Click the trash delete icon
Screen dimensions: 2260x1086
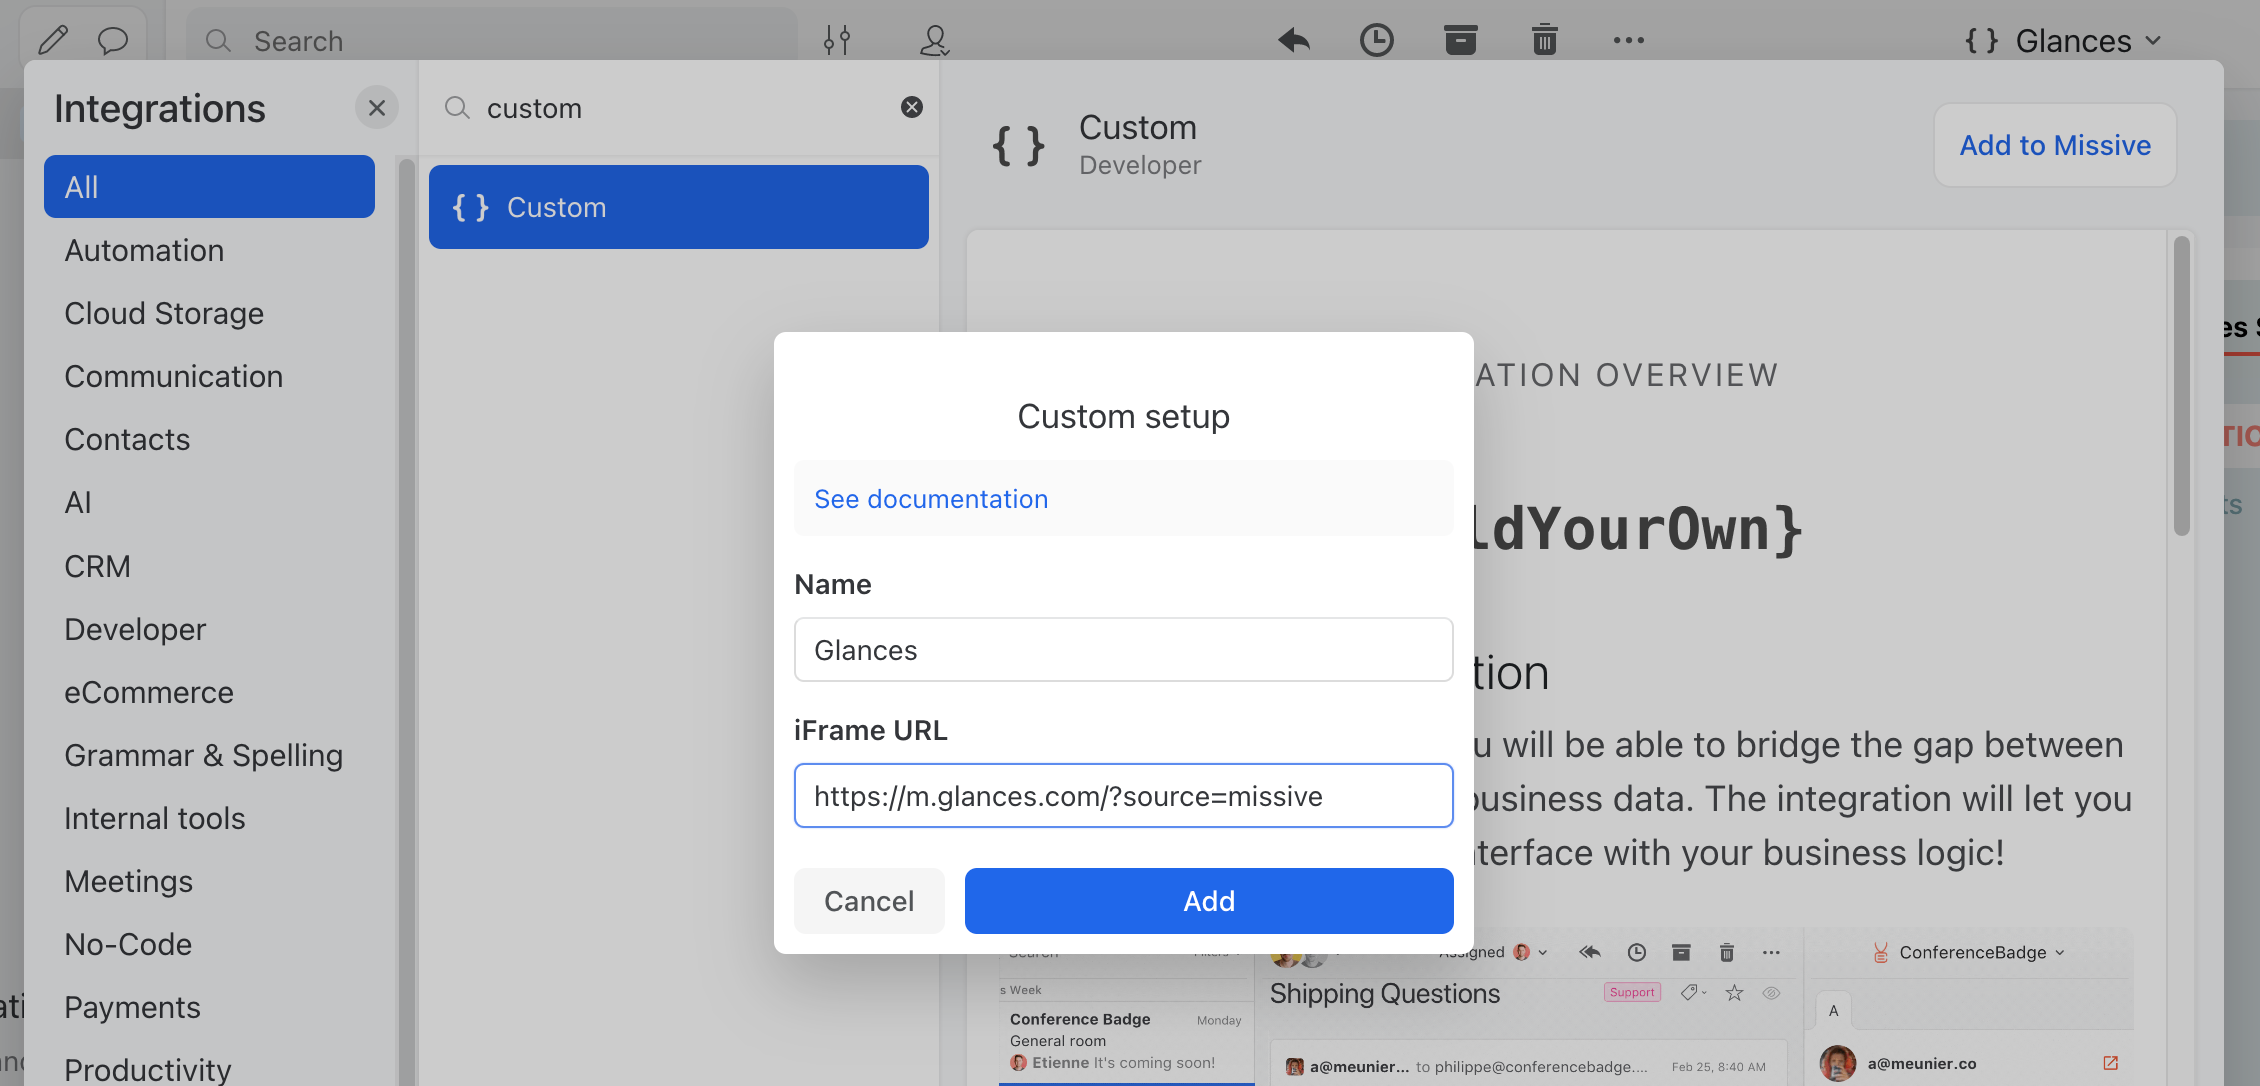coord(1545,40)
